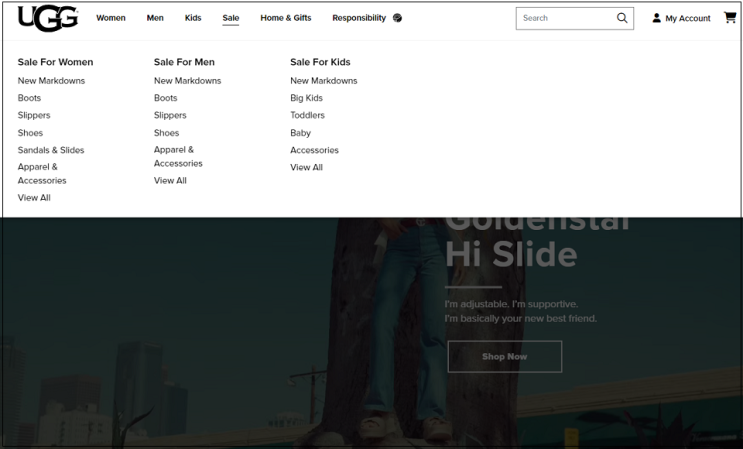Open New Markdowns under Sale For Men
743x449 pixels.
coord(188,81)
